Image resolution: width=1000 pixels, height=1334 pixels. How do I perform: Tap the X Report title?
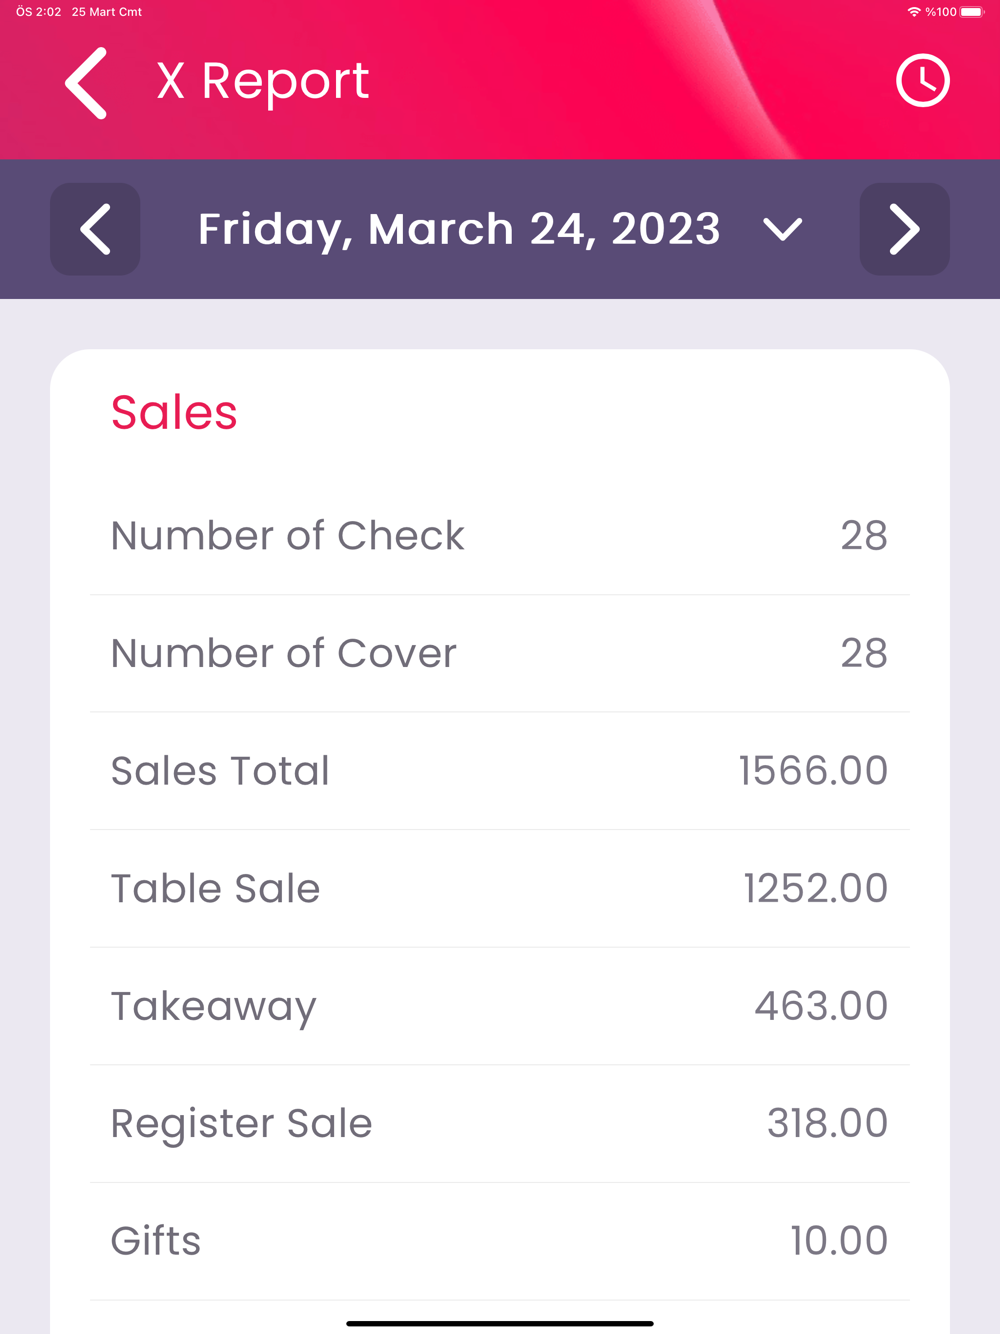coord(263,81)
